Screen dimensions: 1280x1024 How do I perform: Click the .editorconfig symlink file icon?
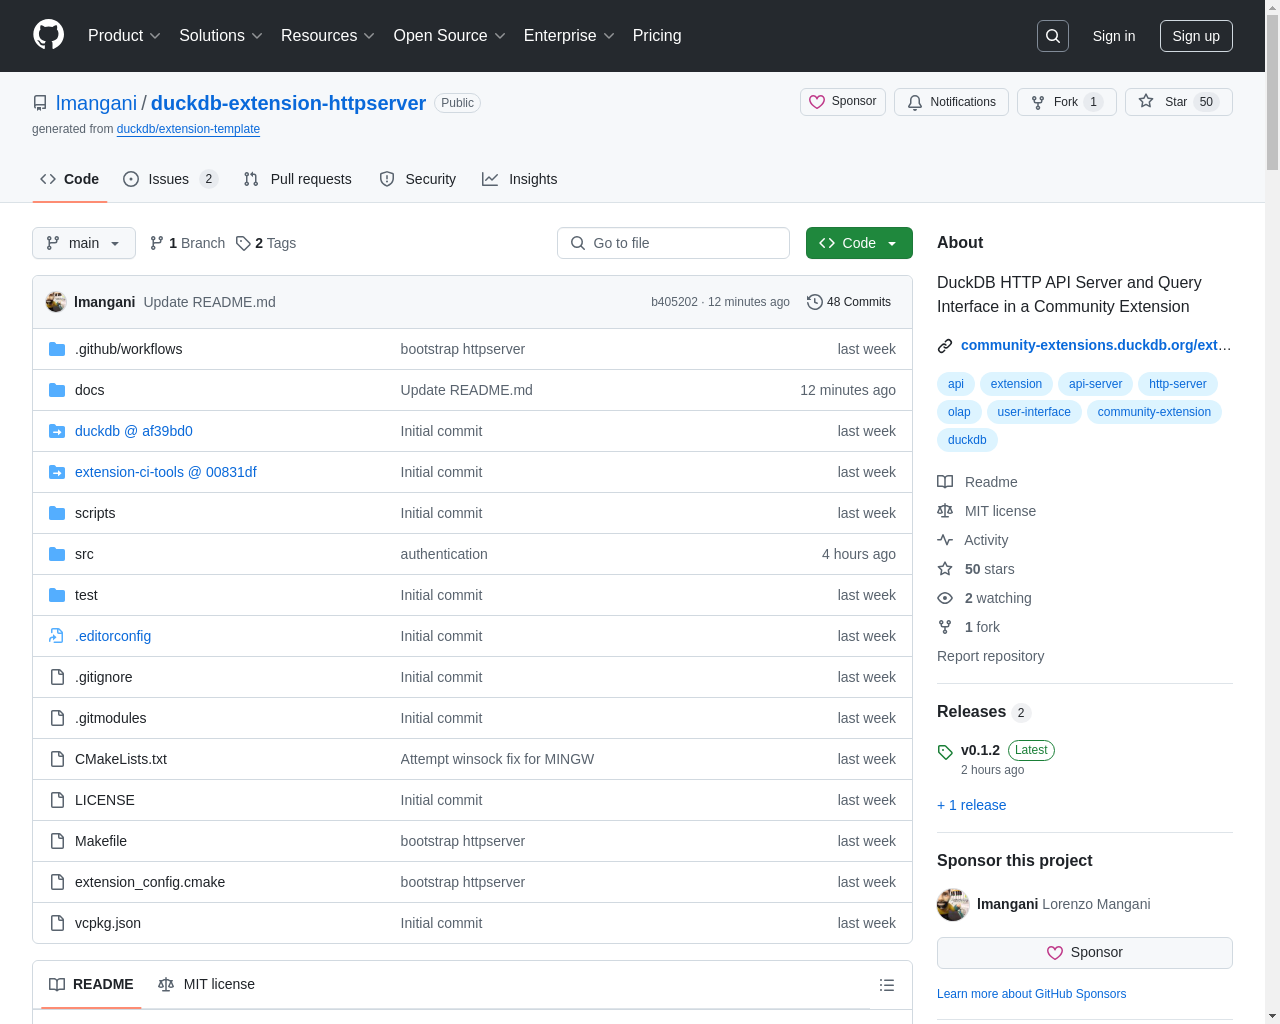(57, 636)
